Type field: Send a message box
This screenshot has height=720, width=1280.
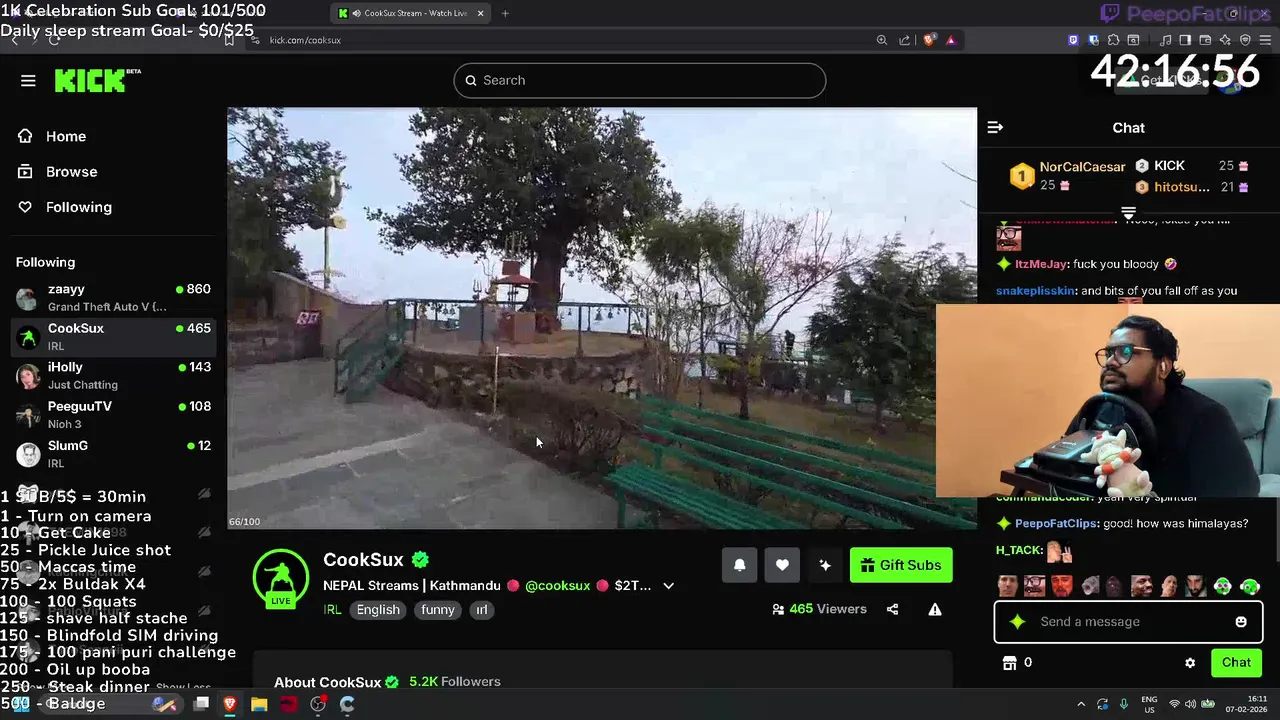tap(1128, 622)
